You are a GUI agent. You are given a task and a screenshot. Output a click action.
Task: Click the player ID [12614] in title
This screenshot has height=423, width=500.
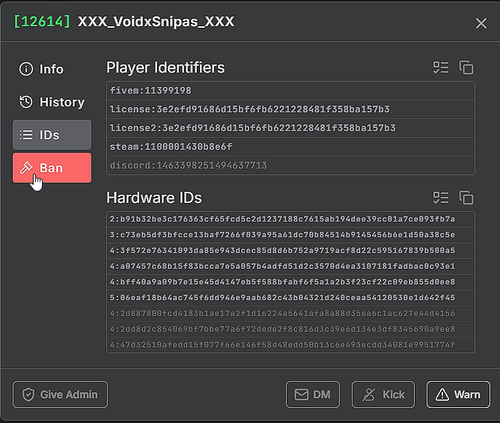(x=42, y=22)
